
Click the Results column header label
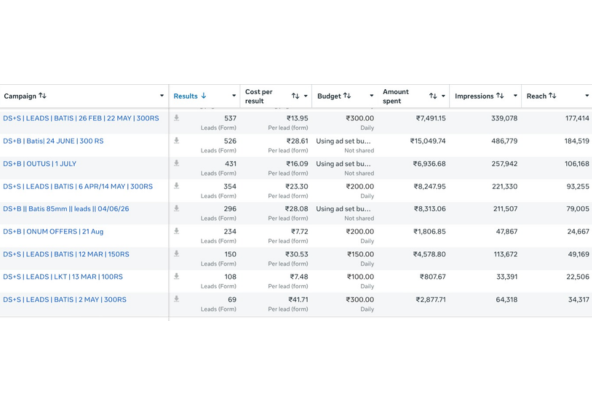[x=185, y=96]
